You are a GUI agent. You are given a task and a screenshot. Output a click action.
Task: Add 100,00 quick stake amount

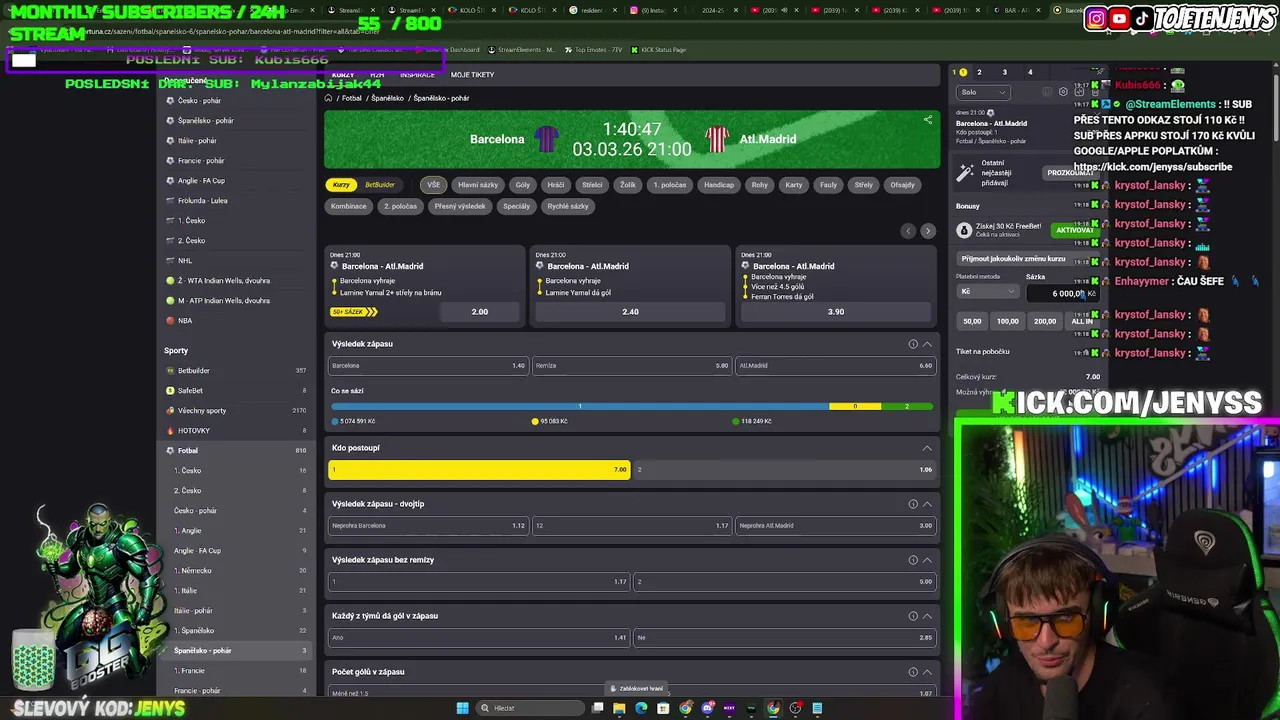pyautogui.click(x=1007, y=321)
